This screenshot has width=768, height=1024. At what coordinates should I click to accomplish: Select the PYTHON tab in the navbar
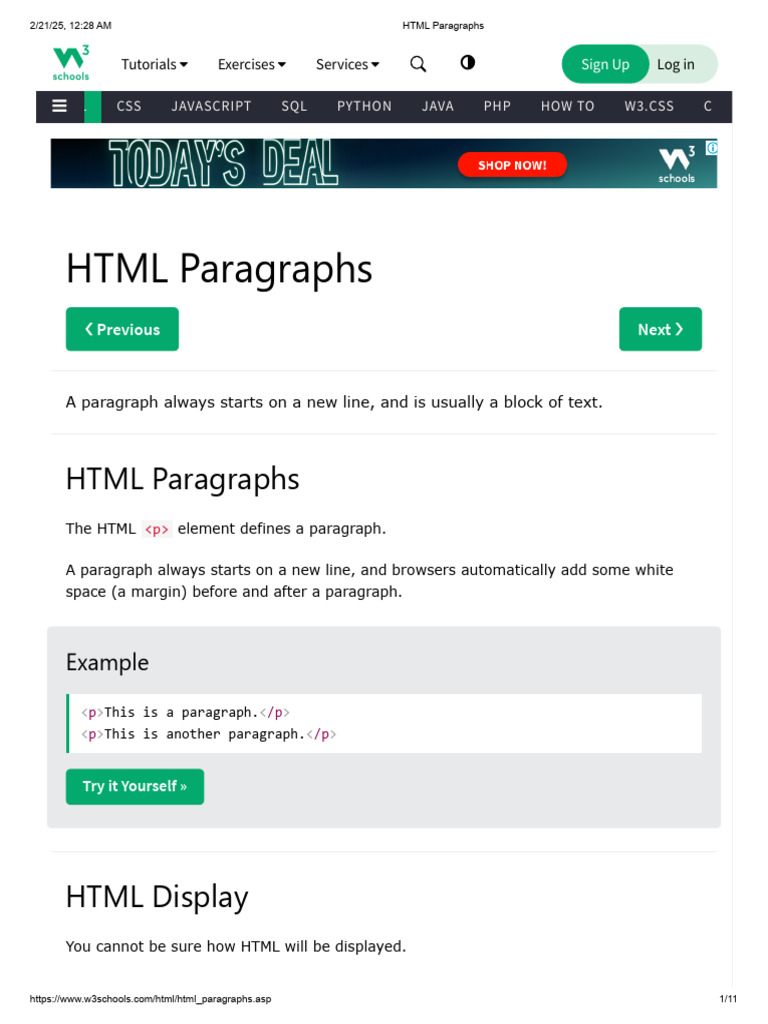click(x=364, y=106)
